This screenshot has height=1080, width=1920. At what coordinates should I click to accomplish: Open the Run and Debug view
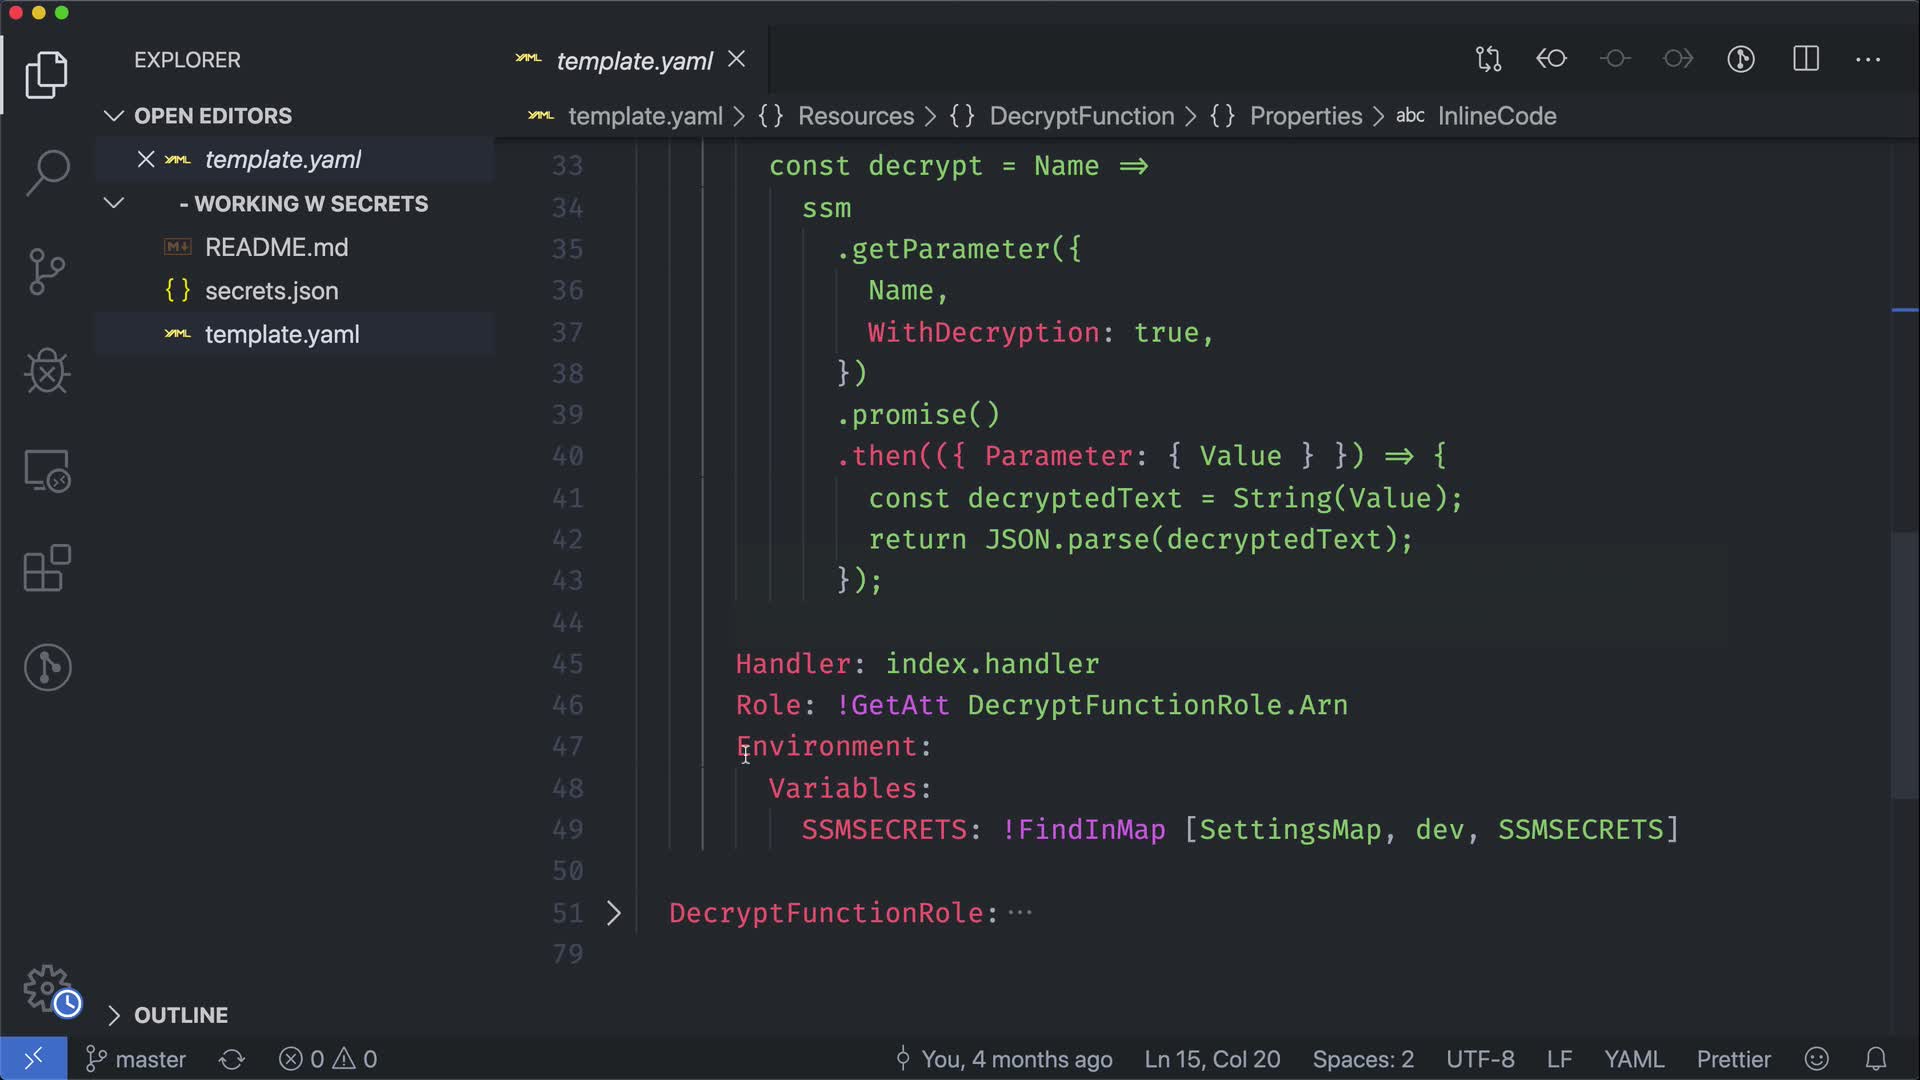click(x=47, y=371)
